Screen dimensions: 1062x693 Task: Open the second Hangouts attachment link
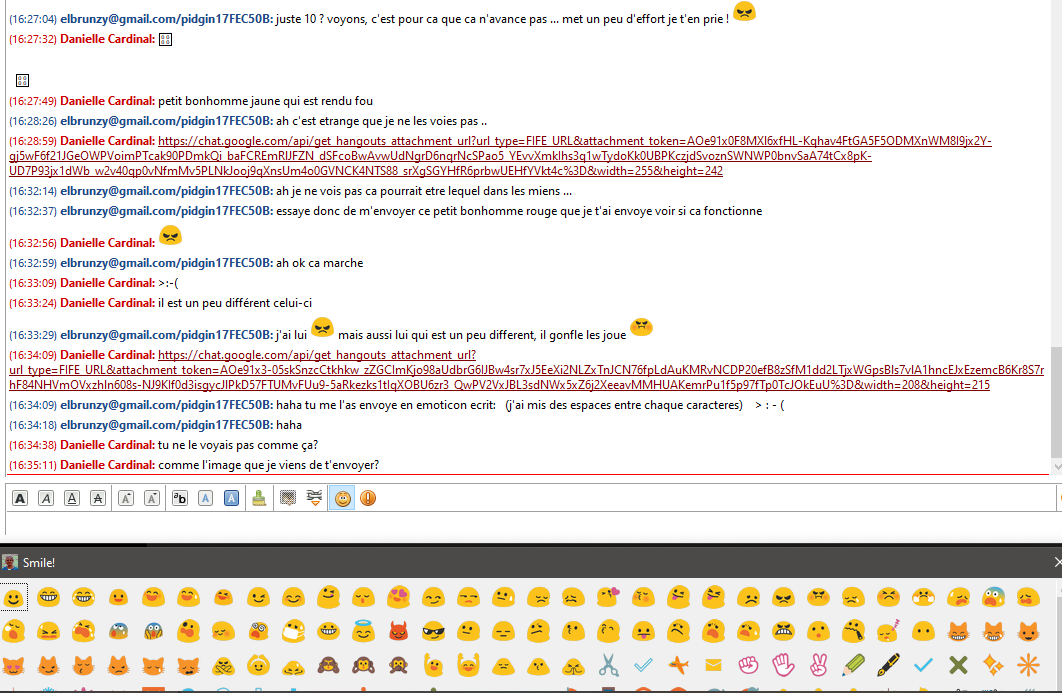[526, 370]
